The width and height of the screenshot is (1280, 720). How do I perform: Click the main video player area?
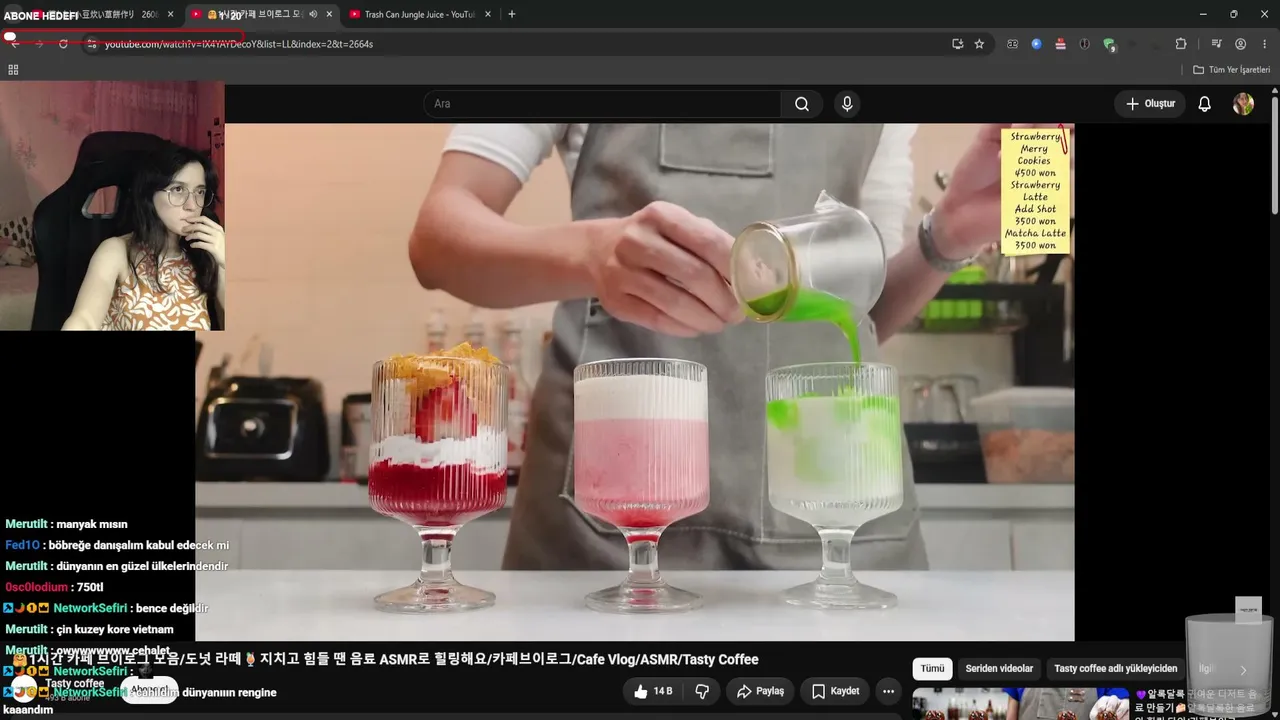pos(635,382)
